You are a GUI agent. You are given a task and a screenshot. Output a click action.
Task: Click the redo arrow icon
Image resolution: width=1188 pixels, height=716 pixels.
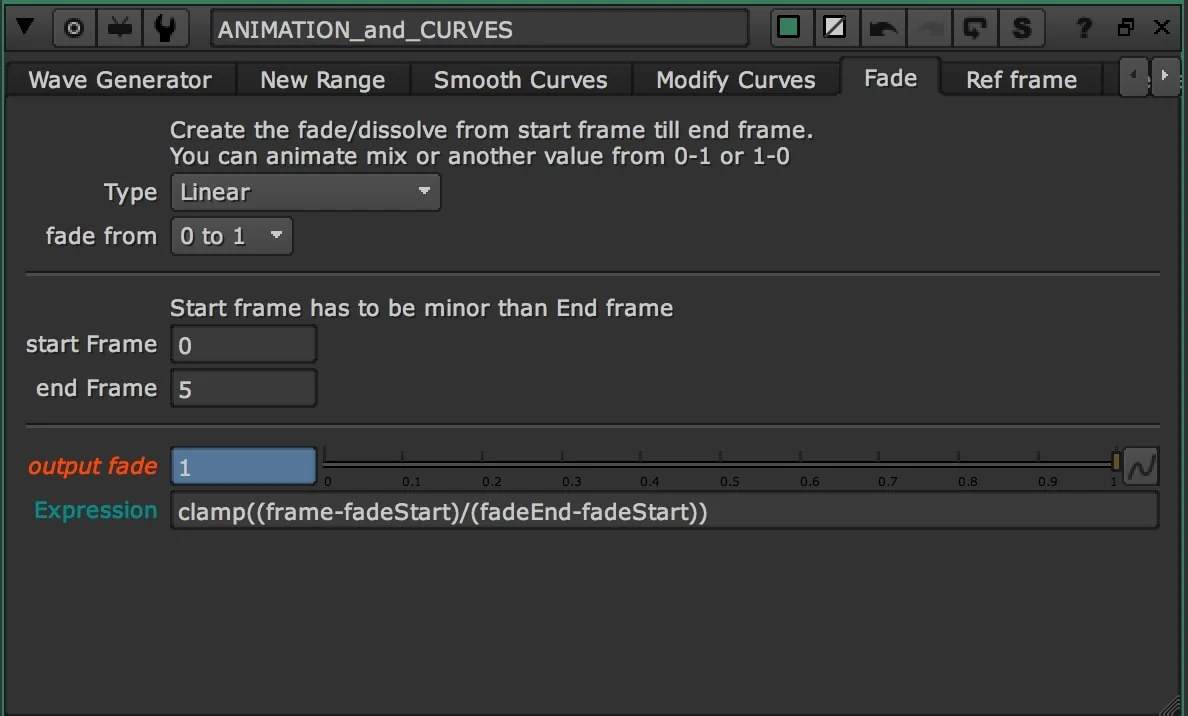point(928,28)
